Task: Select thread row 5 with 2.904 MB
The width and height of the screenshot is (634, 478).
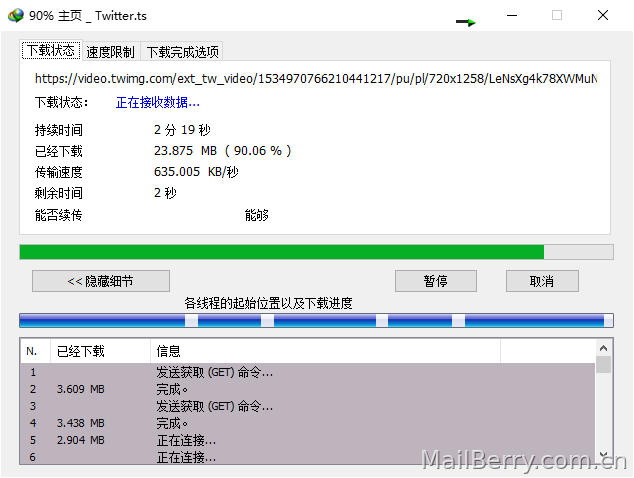Action: pos(308,440)
